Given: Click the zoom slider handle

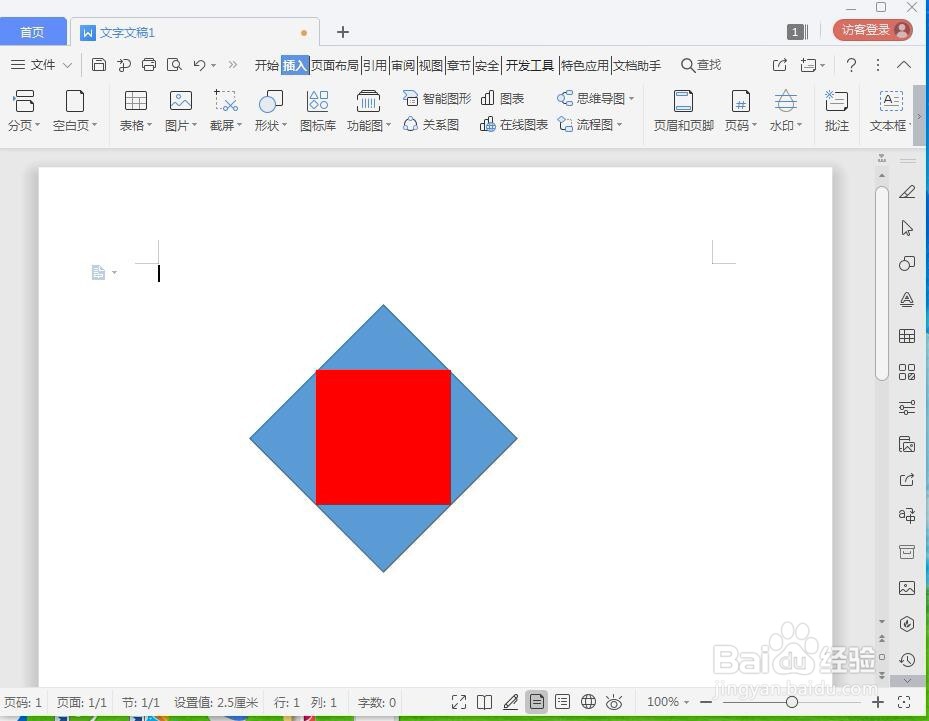Looking at the screenshot, I should (x=792, y=702).
